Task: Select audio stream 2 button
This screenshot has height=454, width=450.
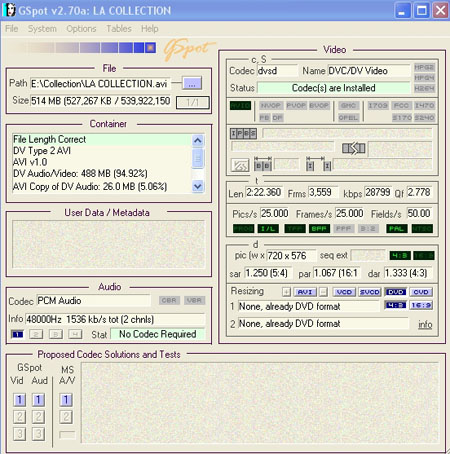Action: click(x=36, y=334)
